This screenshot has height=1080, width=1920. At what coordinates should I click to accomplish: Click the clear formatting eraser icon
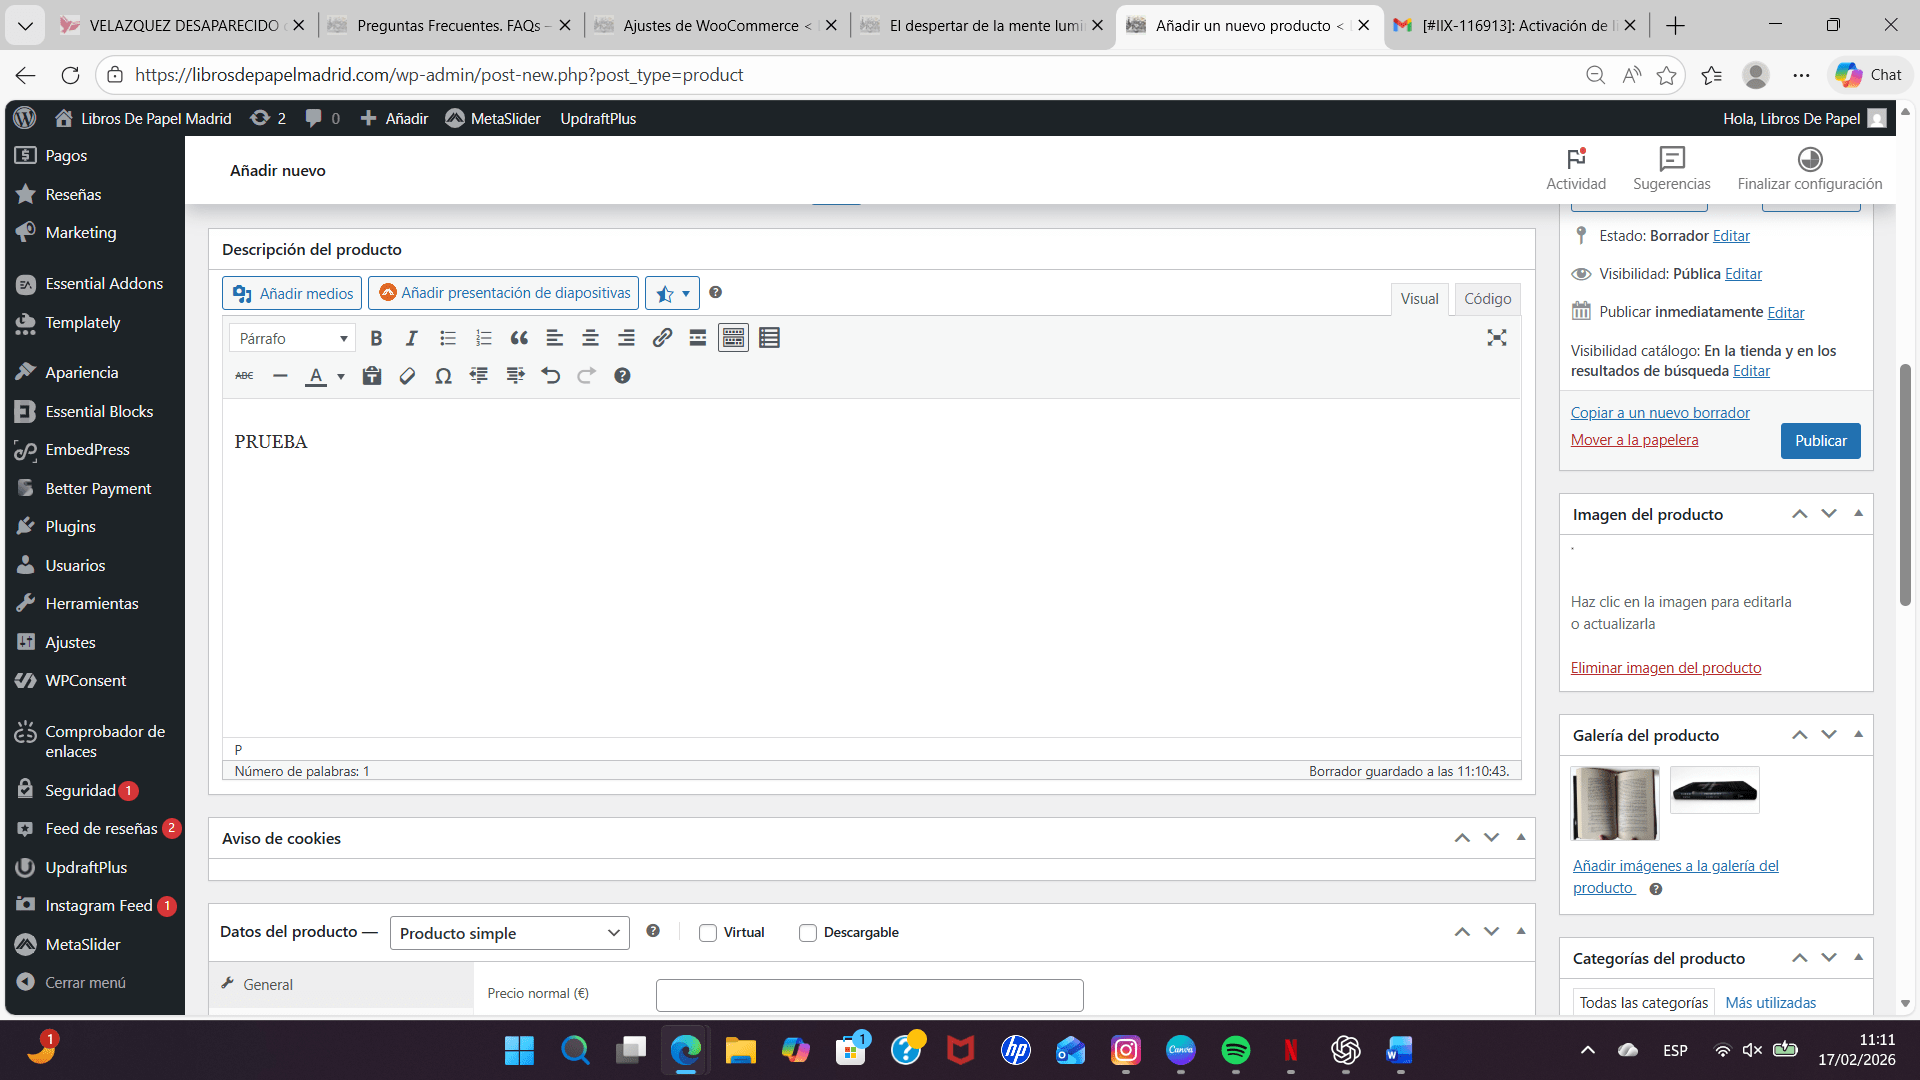point(407,376)
